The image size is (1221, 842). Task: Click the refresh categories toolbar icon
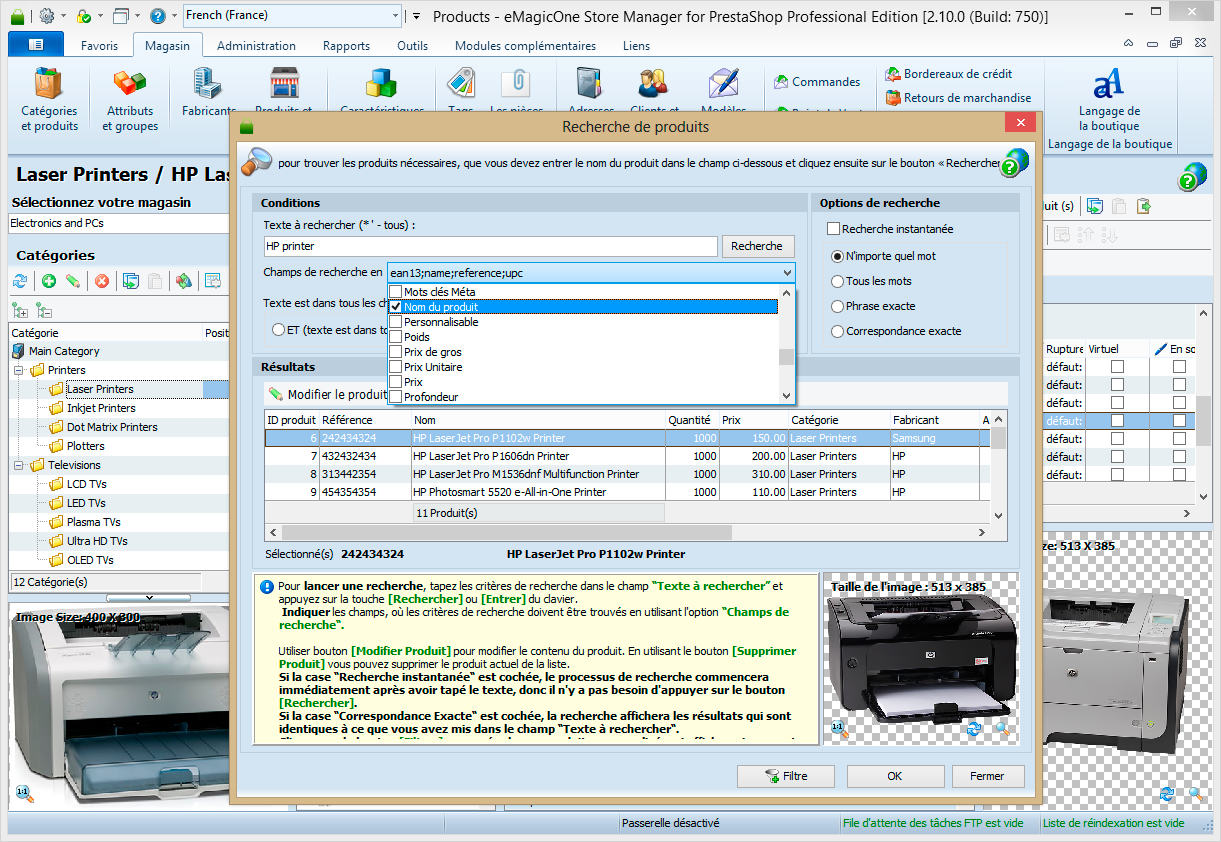coord(20,281)
